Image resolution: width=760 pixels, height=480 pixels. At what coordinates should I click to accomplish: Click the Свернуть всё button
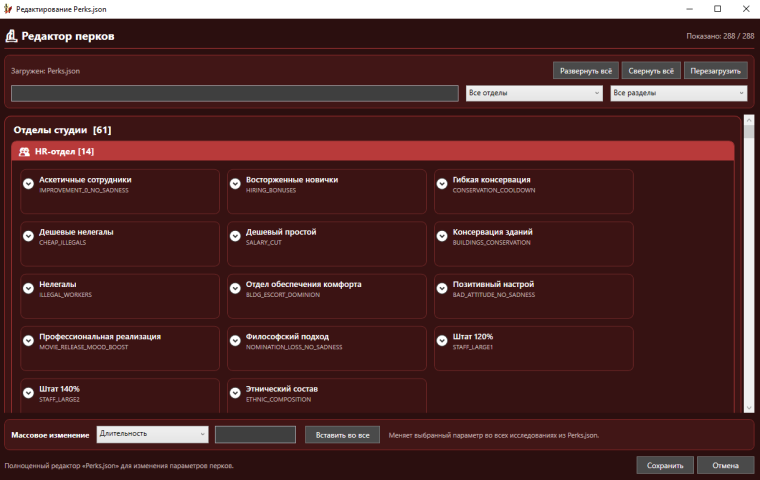[x=651, y=71]
